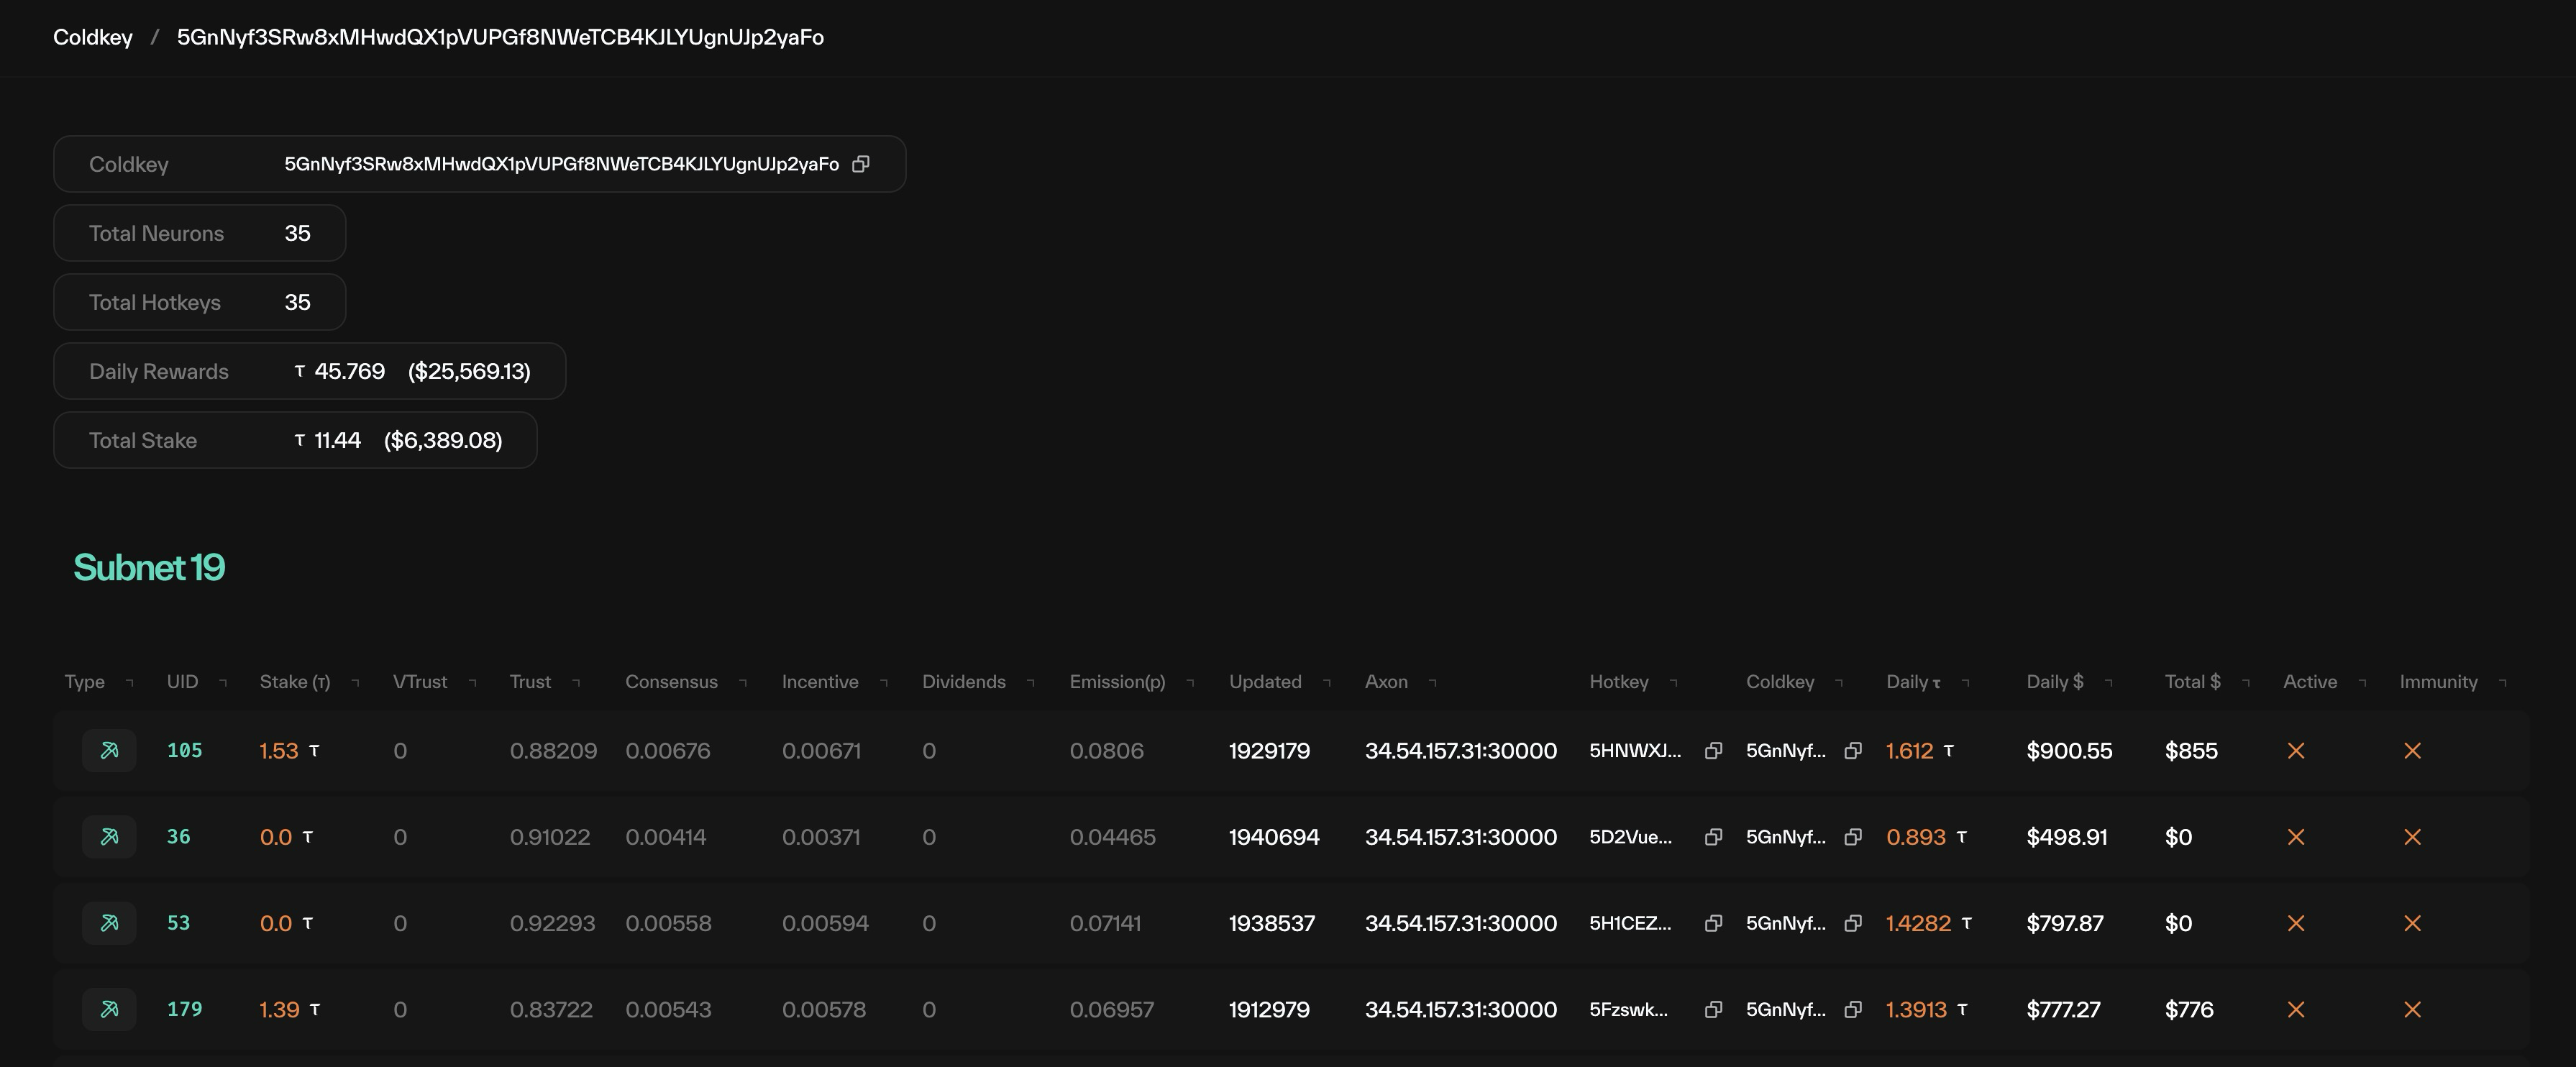
Task: Copy the Coldkey address in the info box
Action: click(x=860, y=164)
